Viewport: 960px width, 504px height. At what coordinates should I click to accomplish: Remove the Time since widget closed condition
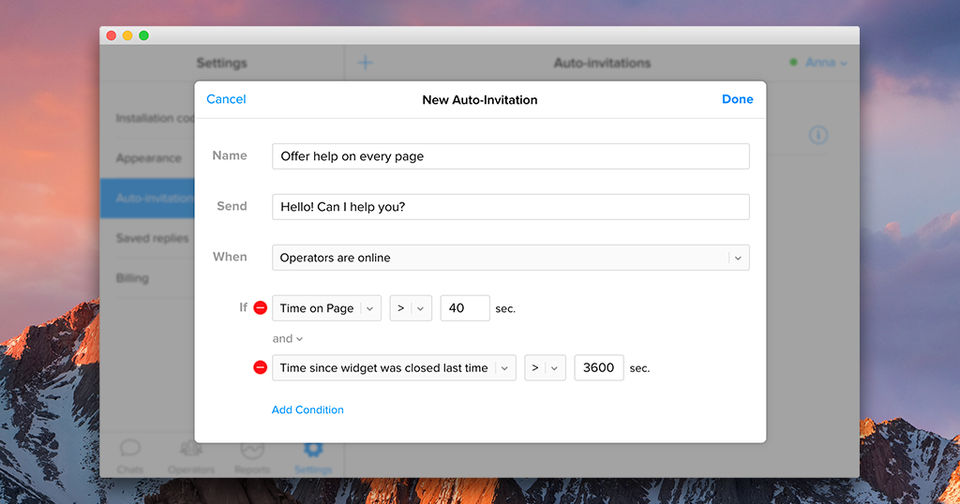point(260,368)
